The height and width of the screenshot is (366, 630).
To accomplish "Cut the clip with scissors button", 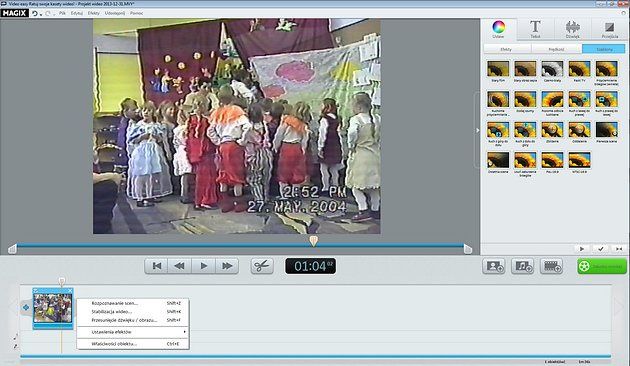I will pos(262,266).
